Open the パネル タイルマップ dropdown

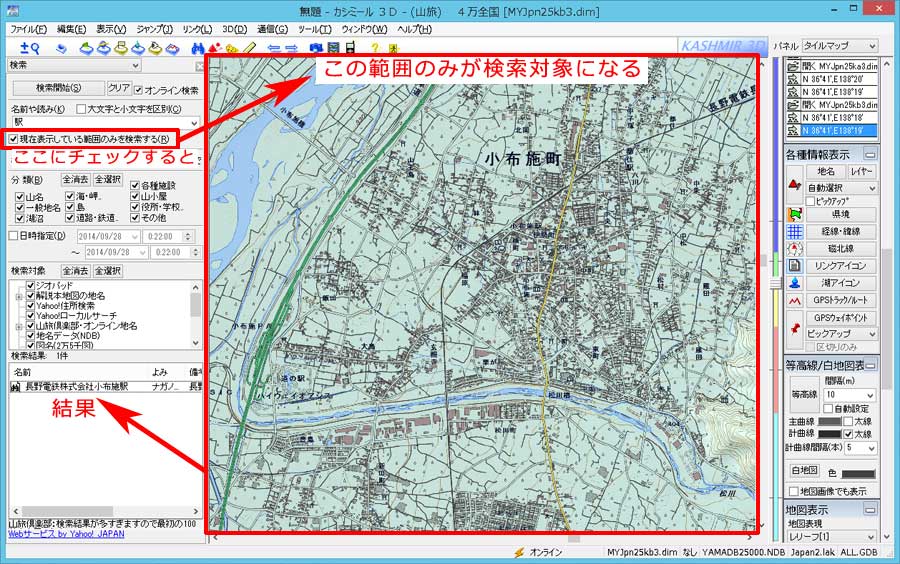(840, 46)
